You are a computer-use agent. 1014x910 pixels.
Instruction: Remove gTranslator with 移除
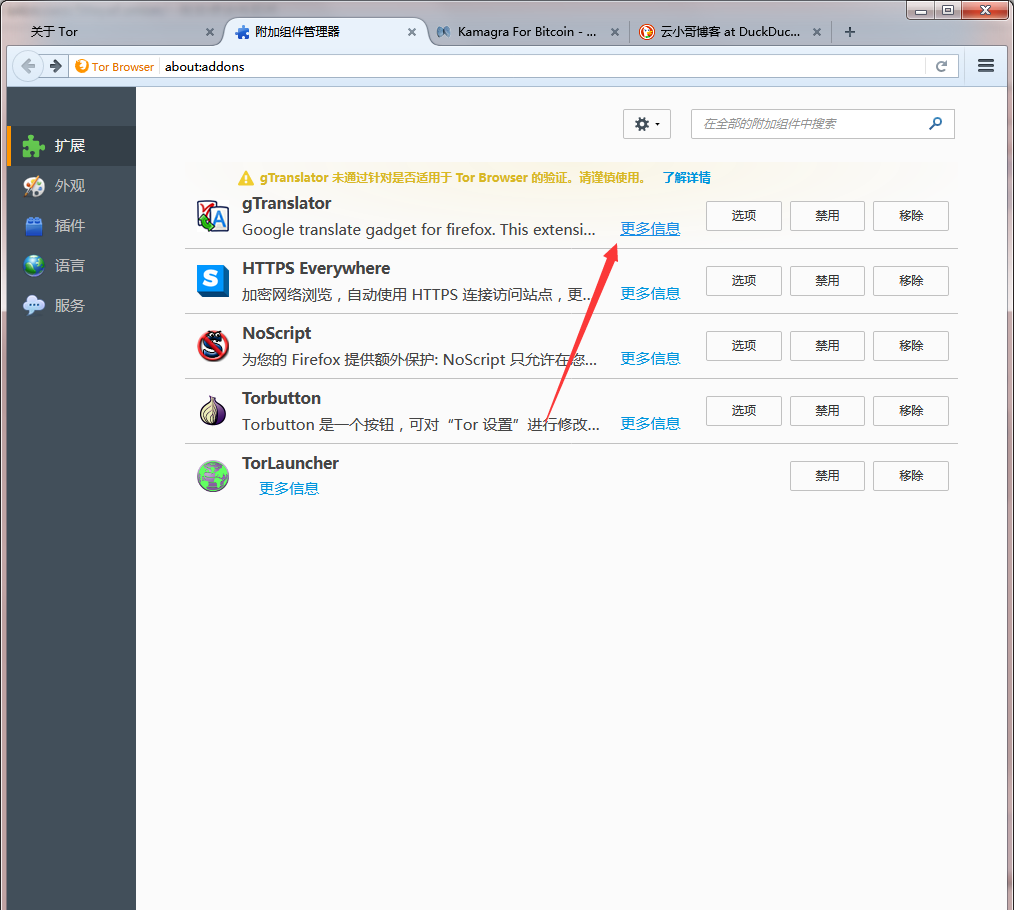click(911, 216)
